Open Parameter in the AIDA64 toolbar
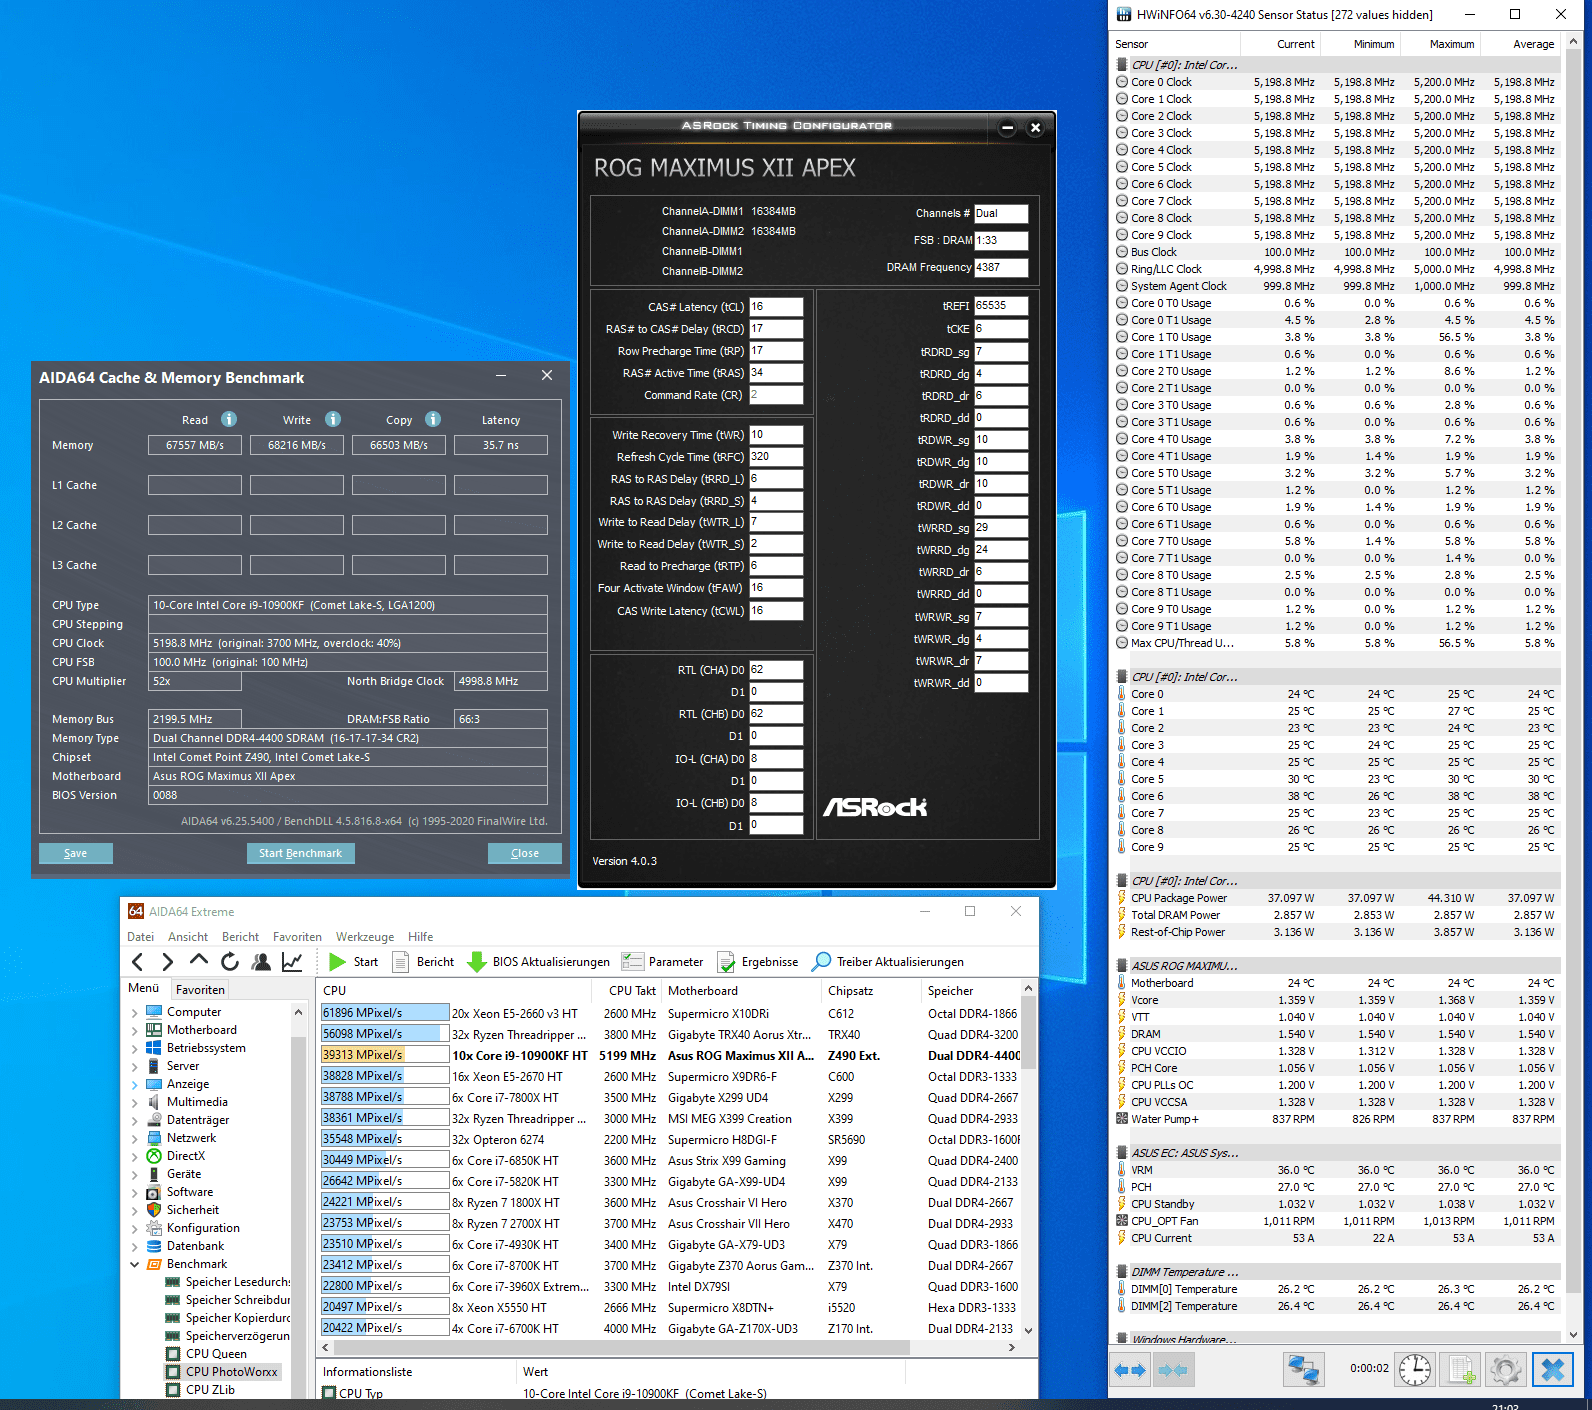This screenshot has height=1410, width=1592. point(663,962)
